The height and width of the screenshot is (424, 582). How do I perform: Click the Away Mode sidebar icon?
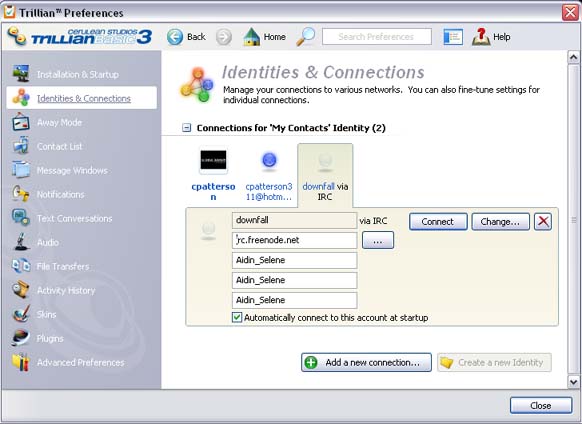click(x=21, y=122)
